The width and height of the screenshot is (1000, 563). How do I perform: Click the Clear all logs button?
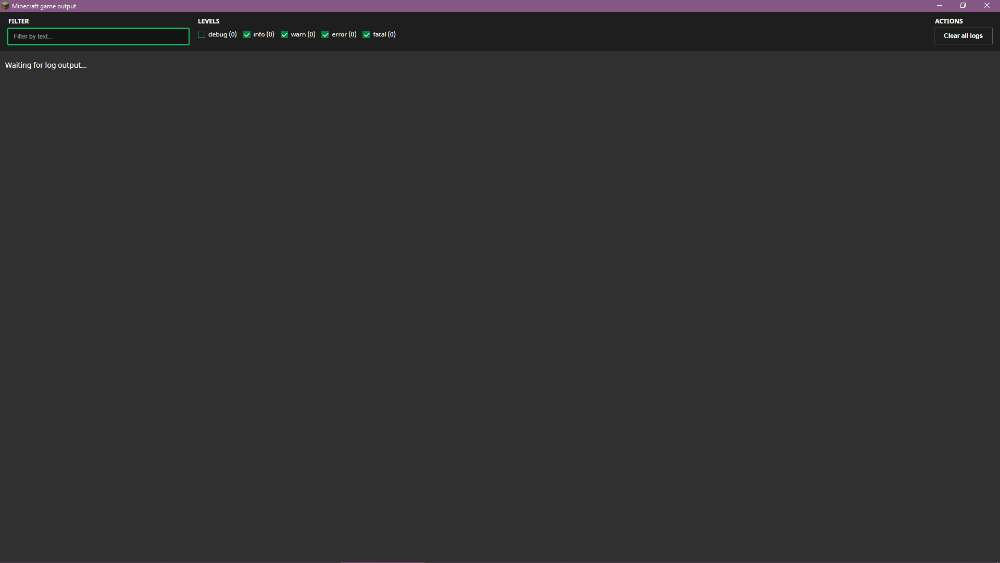(x=963, y=36)
